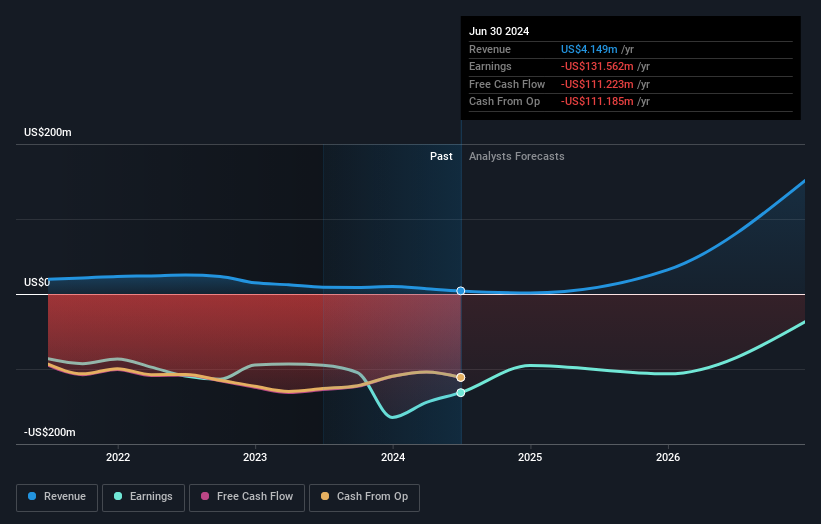Viewport: 821px width, 524px height.
Task: Click the teal Earnings legend dot
Action: click(x=118, y=496)
